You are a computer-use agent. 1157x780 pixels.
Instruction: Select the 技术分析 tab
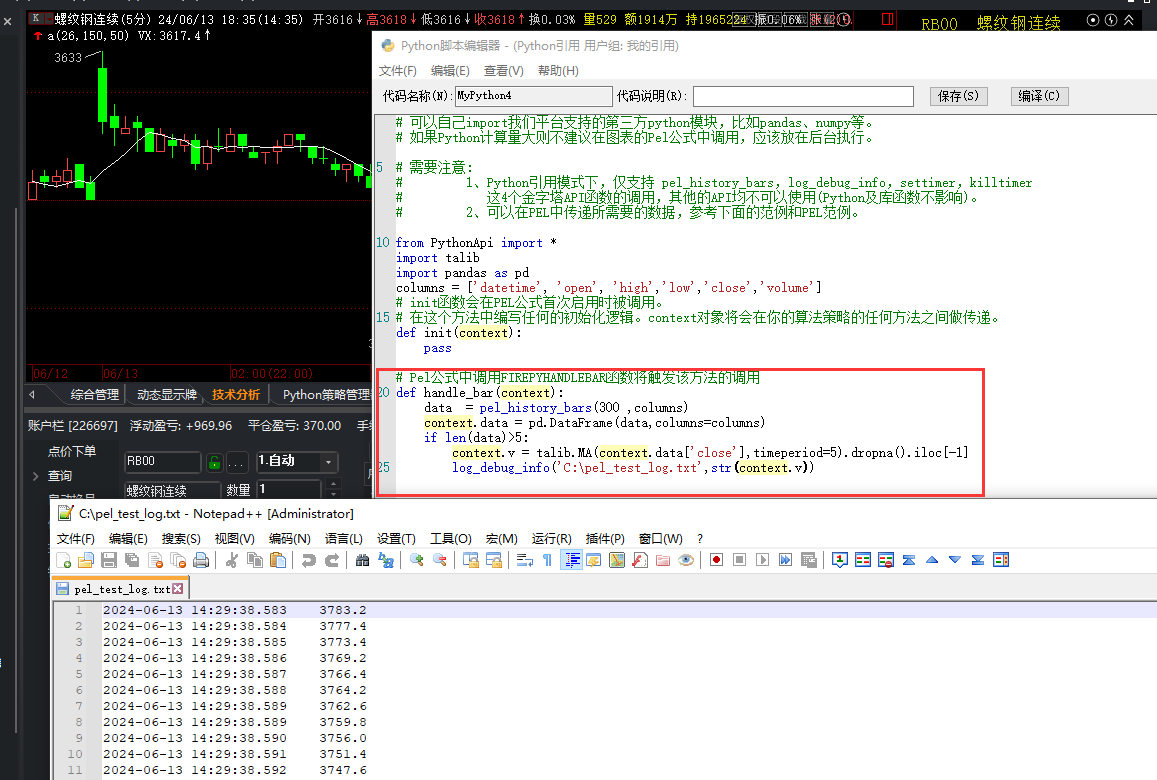pyautogui.click(x=236, y=395)
